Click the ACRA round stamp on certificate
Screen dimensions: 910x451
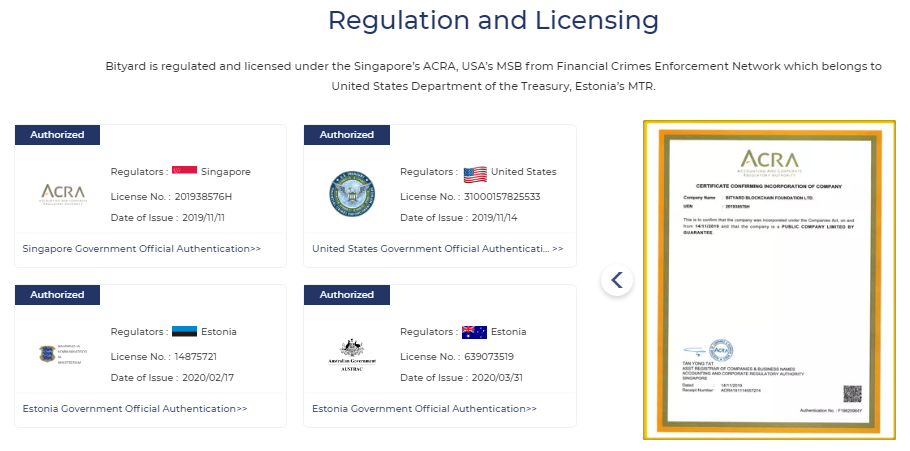tap(721, 350)
